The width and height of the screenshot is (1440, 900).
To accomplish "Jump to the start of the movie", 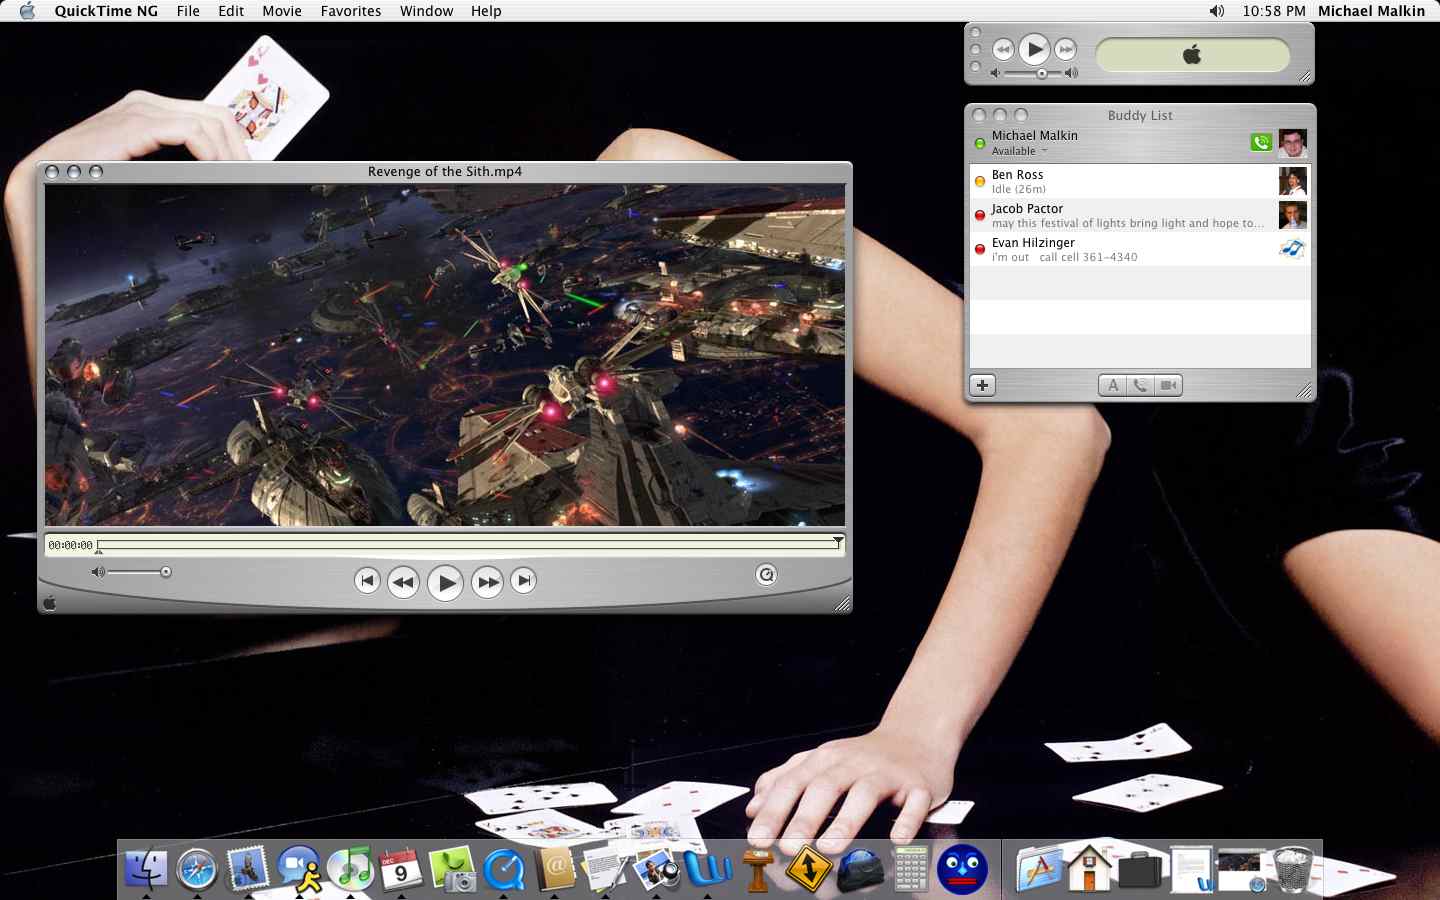I will 367,580.
